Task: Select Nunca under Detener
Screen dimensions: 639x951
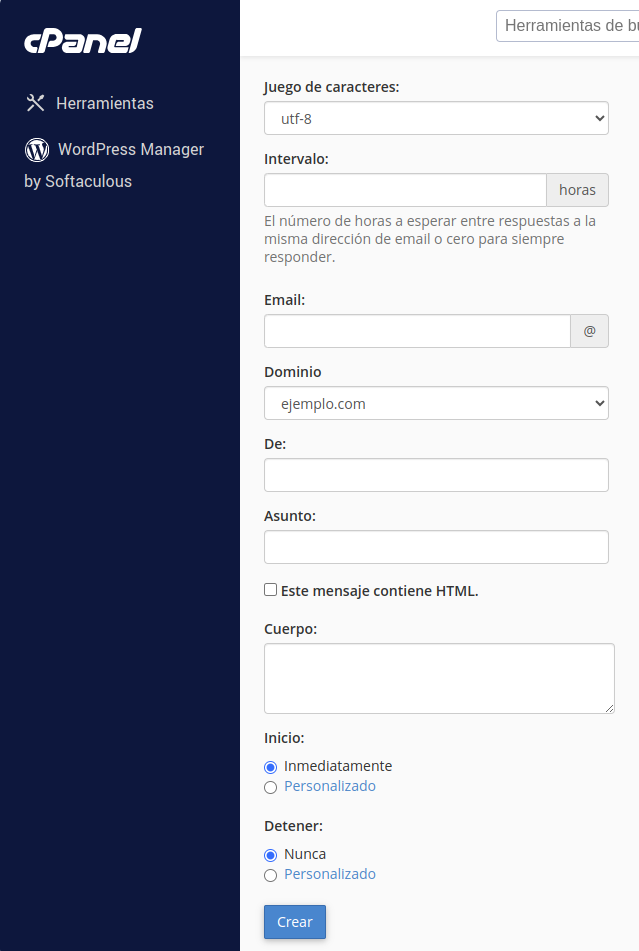Action: (x=270, y=855)
